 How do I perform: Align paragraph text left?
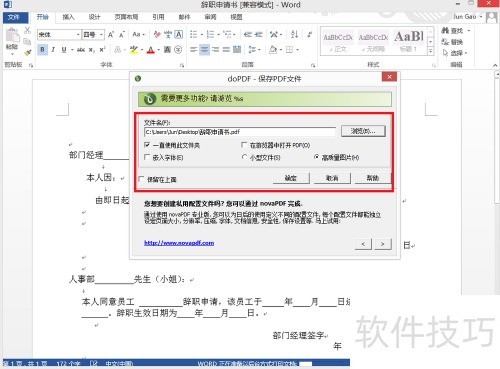coord(193,50)
